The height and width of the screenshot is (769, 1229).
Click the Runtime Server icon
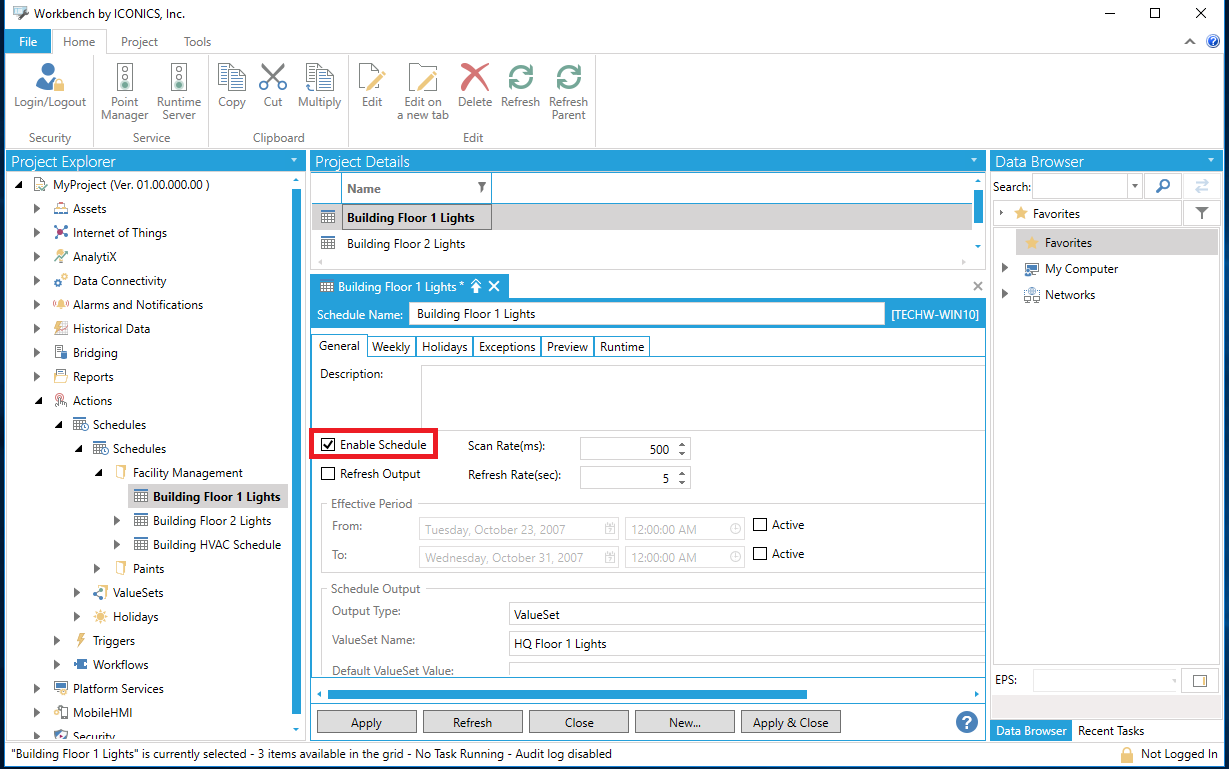[x=178, y=79]
